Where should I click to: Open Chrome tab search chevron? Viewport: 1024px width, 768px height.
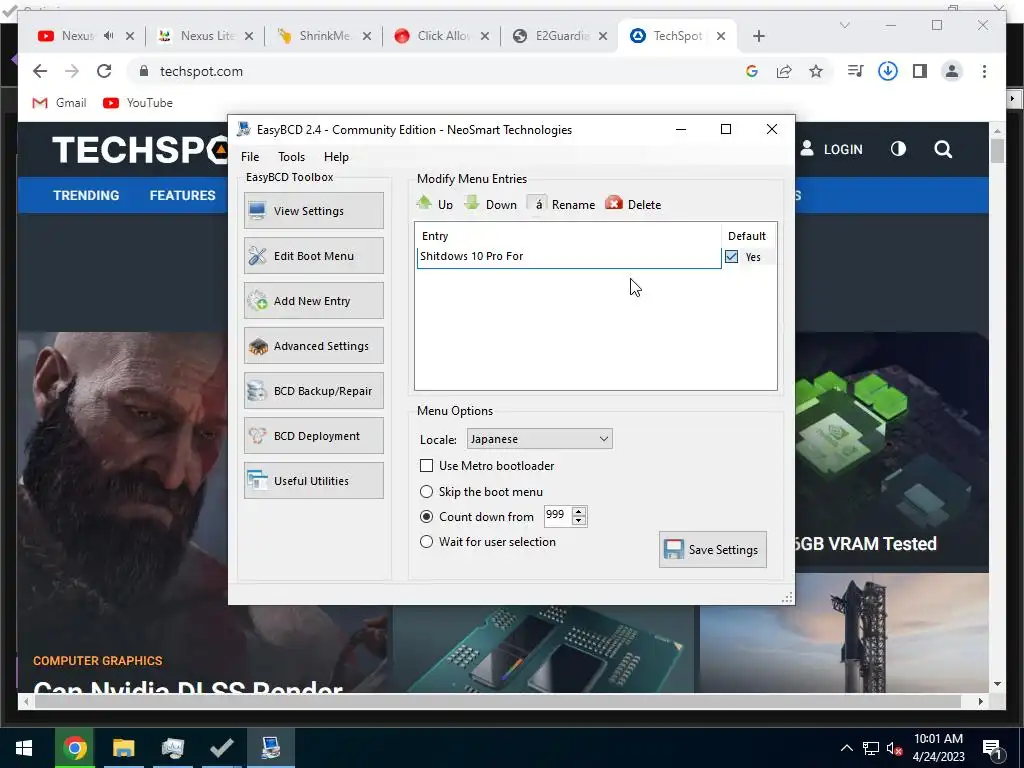click(x=844, y=25)
